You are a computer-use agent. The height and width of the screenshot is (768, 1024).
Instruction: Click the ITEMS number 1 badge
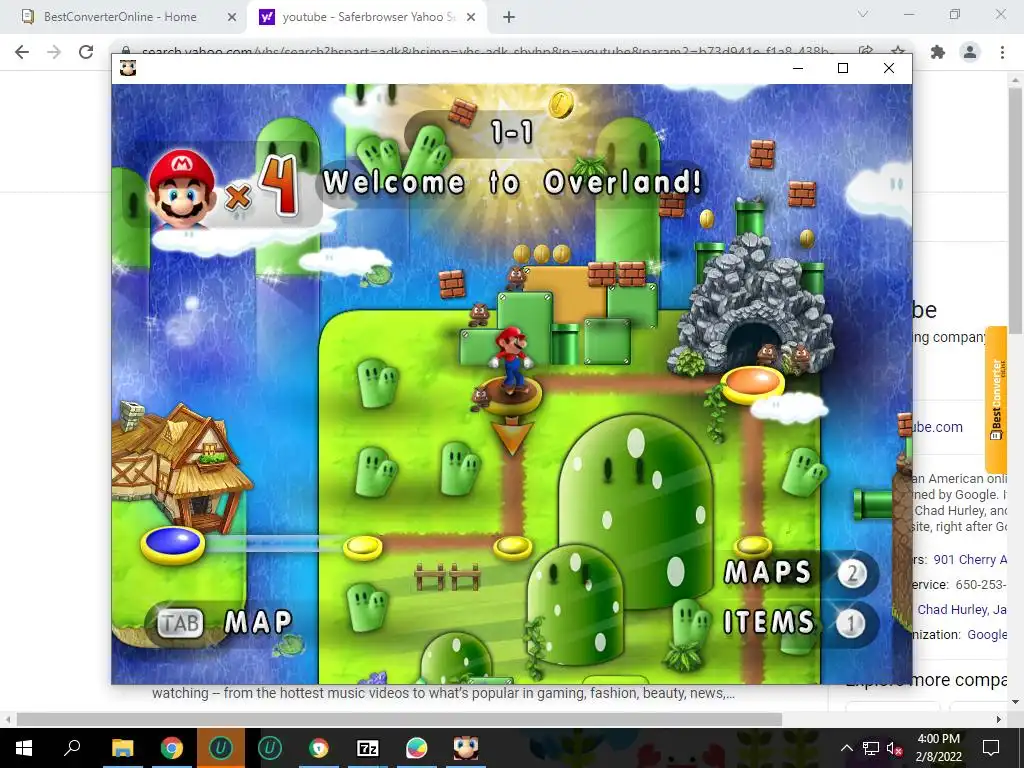[850, 624]
